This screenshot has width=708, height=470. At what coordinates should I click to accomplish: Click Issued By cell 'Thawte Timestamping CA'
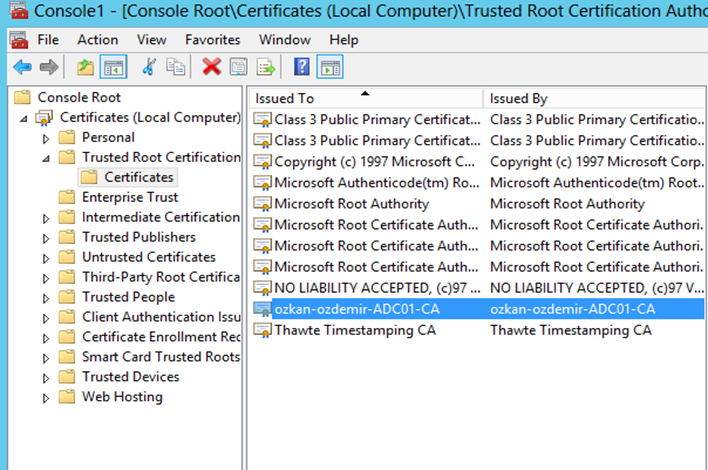[571, 330]
